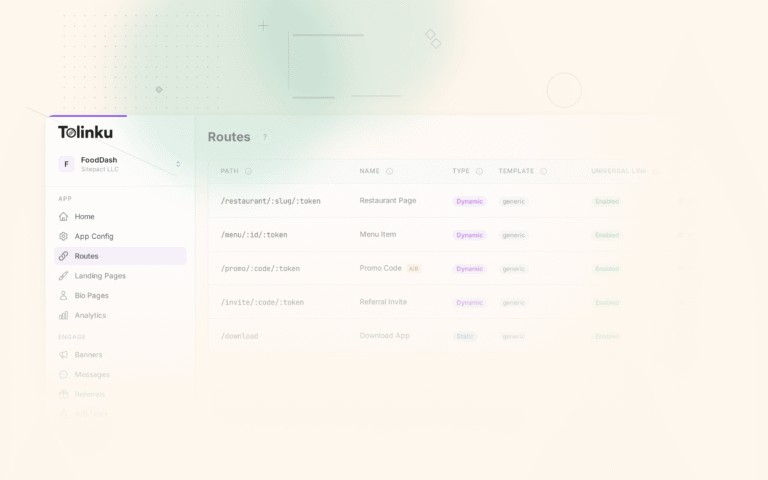This screenshot has height=480, width=768.
Task: Click Static badge in Download App row
Action: pos(464,336)
